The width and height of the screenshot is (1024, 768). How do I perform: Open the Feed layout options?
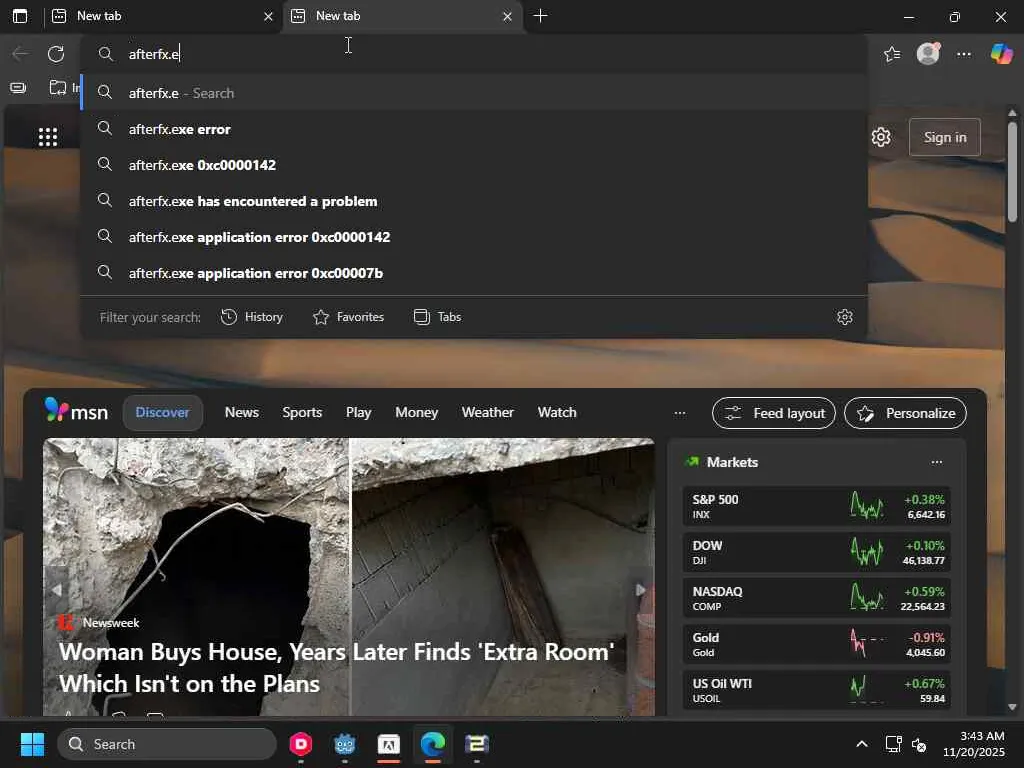coord(774,413)
